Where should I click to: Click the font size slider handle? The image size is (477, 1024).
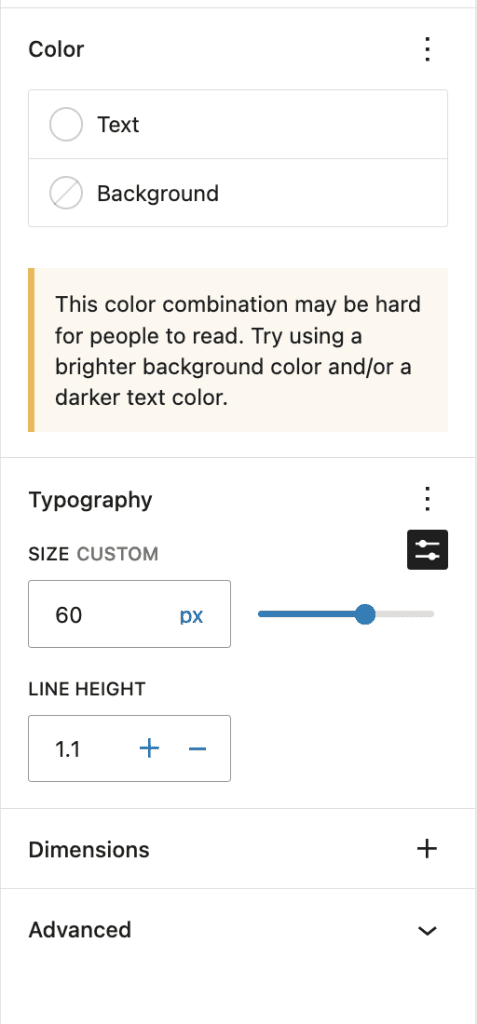tap(365, 614)
